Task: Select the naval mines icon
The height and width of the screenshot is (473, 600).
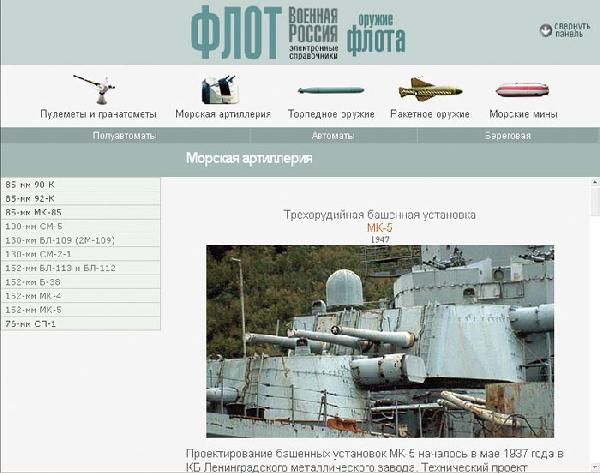Action: (x=522, y=90)
